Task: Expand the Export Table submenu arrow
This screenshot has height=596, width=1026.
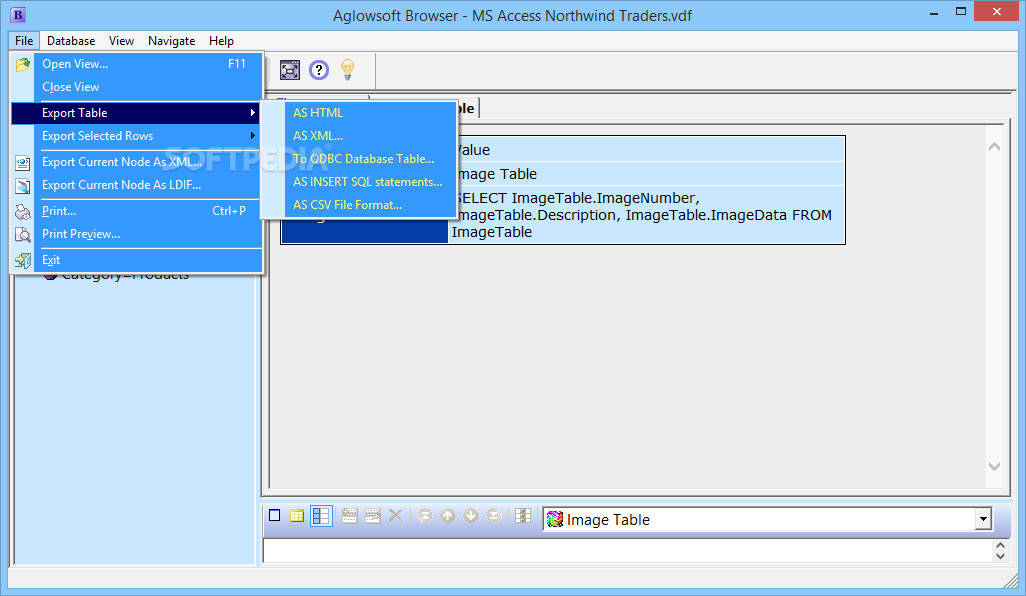Action: click(x=253, y=113)
